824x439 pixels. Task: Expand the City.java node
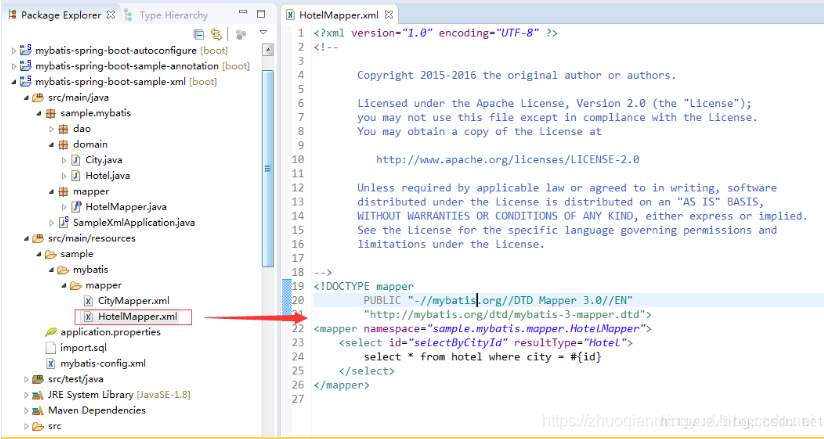[x=64, y=160]
